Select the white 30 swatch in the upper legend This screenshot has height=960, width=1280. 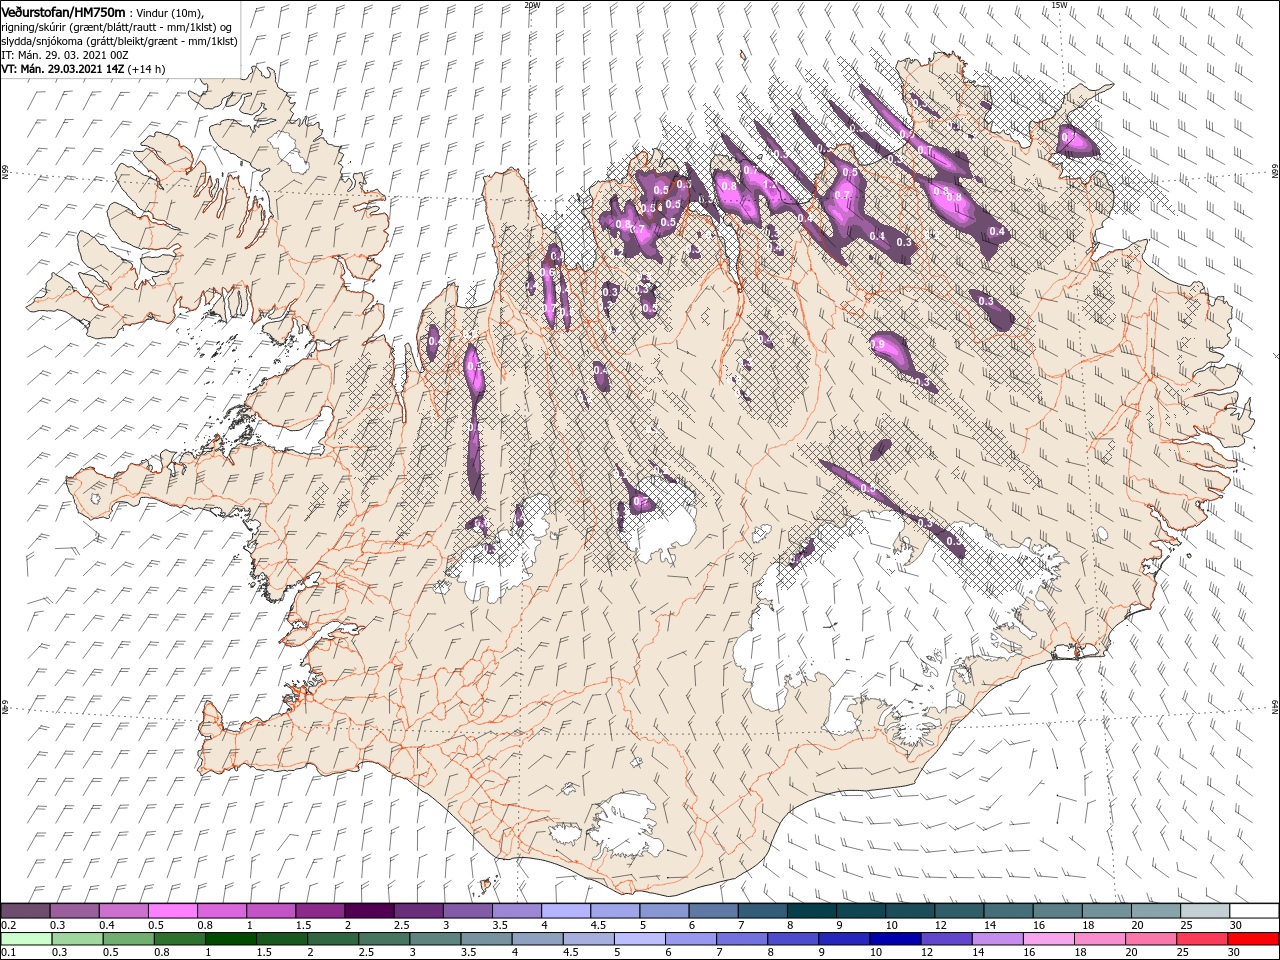click(x=1254, y=911)
